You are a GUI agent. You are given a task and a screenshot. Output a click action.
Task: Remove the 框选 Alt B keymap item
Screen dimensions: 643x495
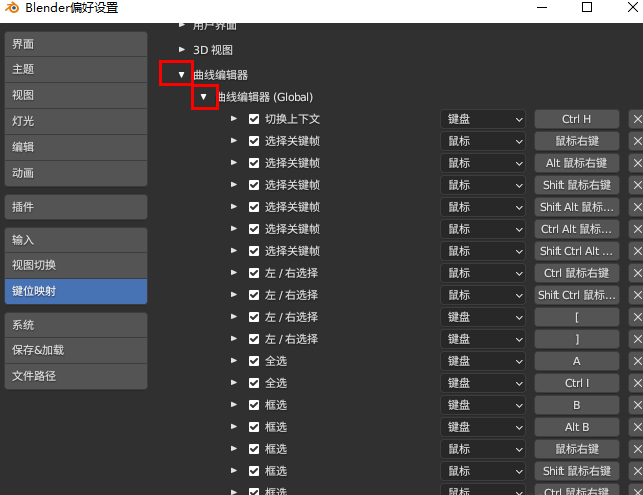pos(637,427)
